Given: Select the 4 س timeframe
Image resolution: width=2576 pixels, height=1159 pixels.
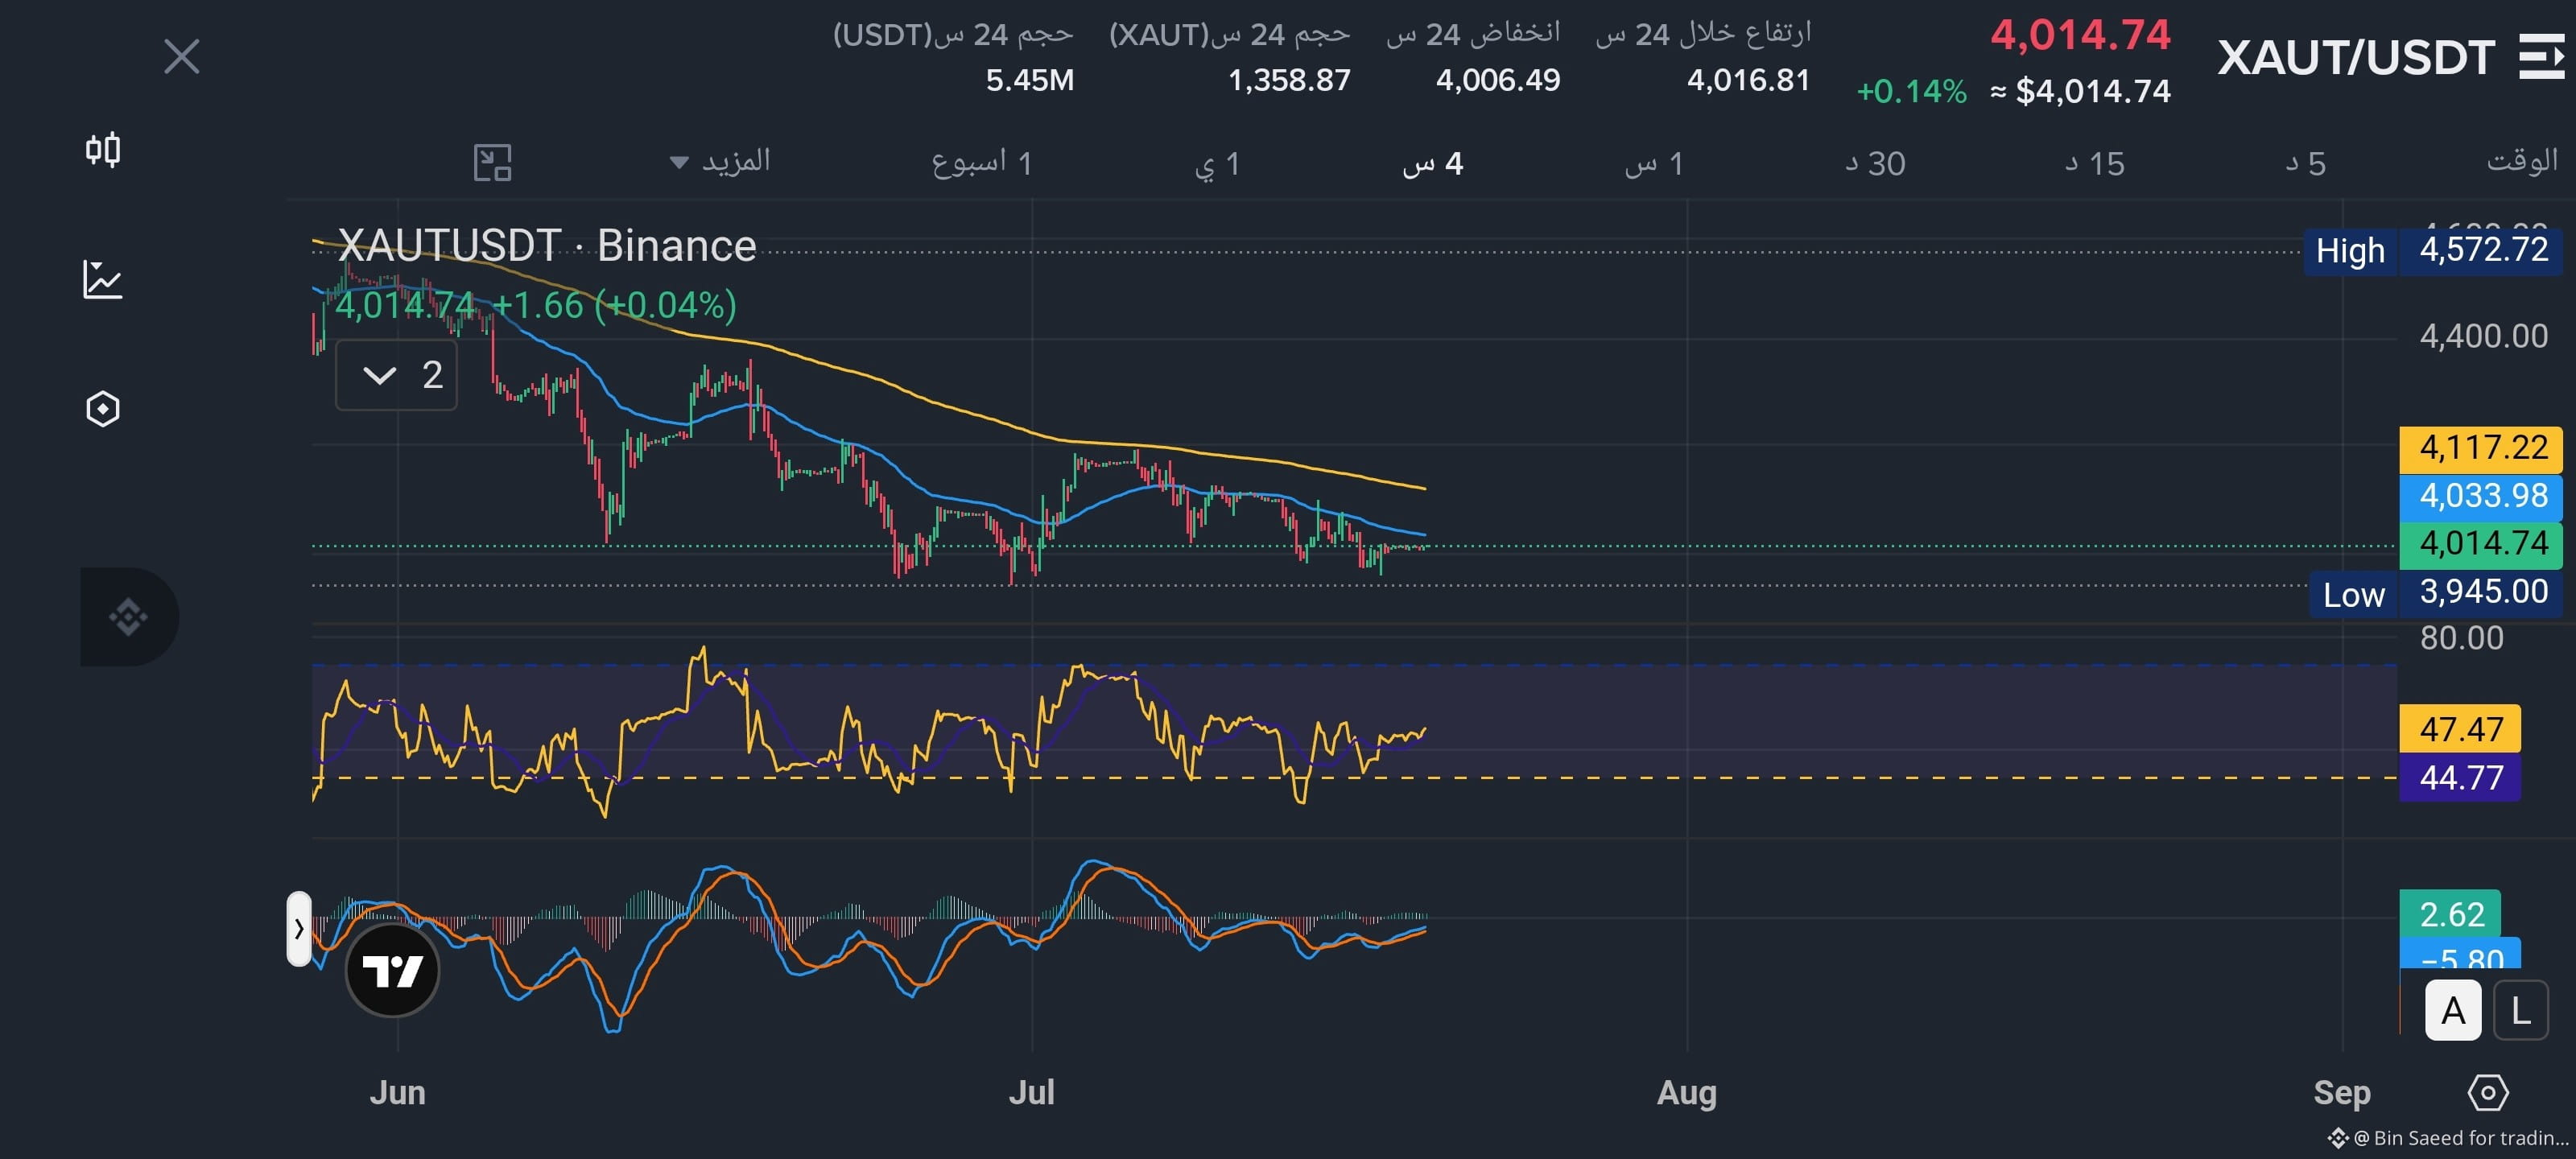Looking at the screenshot, I should (1432, 163).
